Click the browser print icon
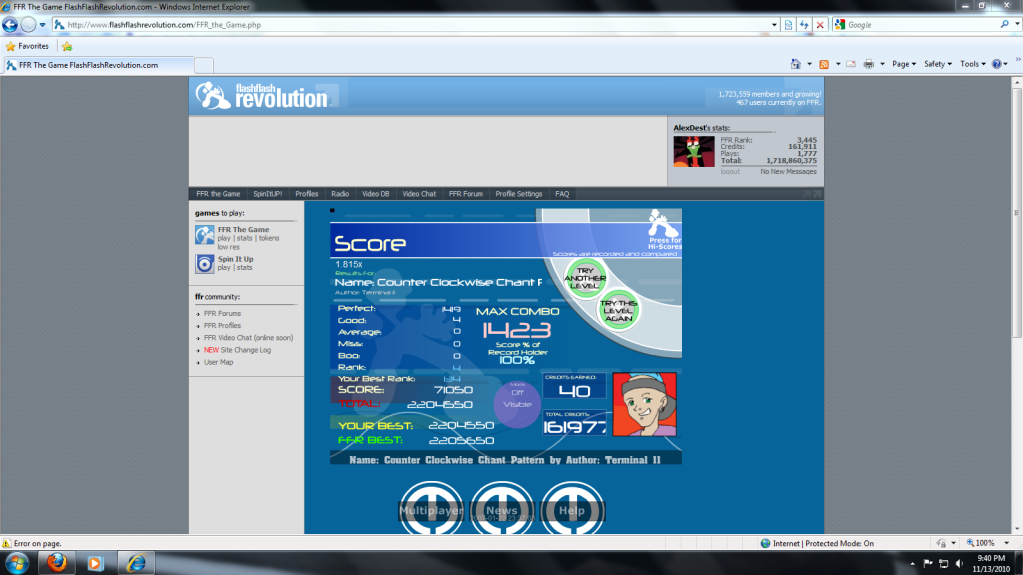 868,64
